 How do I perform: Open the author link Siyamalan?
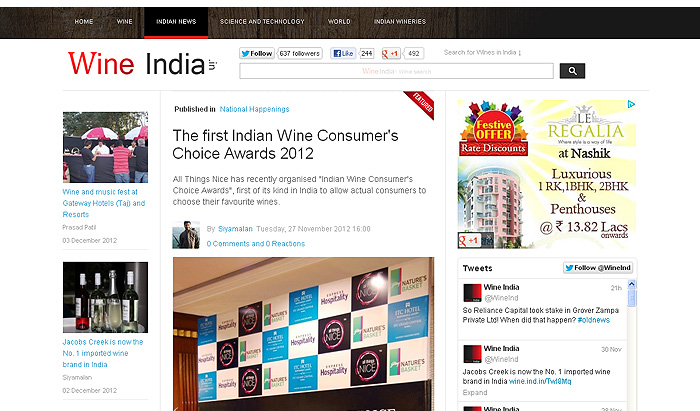pyautogui.click(x=235, y=229)
